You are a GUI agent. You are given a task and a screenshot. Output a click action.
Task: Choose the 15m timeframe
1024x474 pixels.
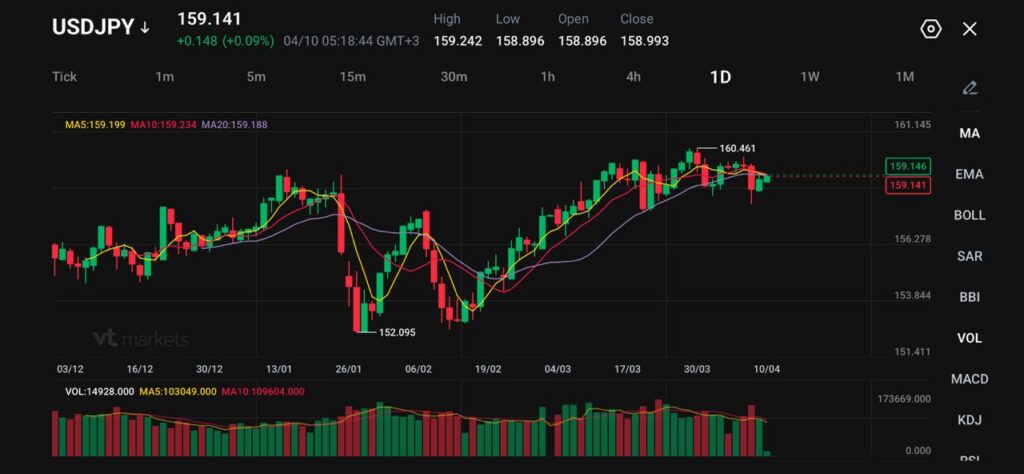click(x=352, y=77)
